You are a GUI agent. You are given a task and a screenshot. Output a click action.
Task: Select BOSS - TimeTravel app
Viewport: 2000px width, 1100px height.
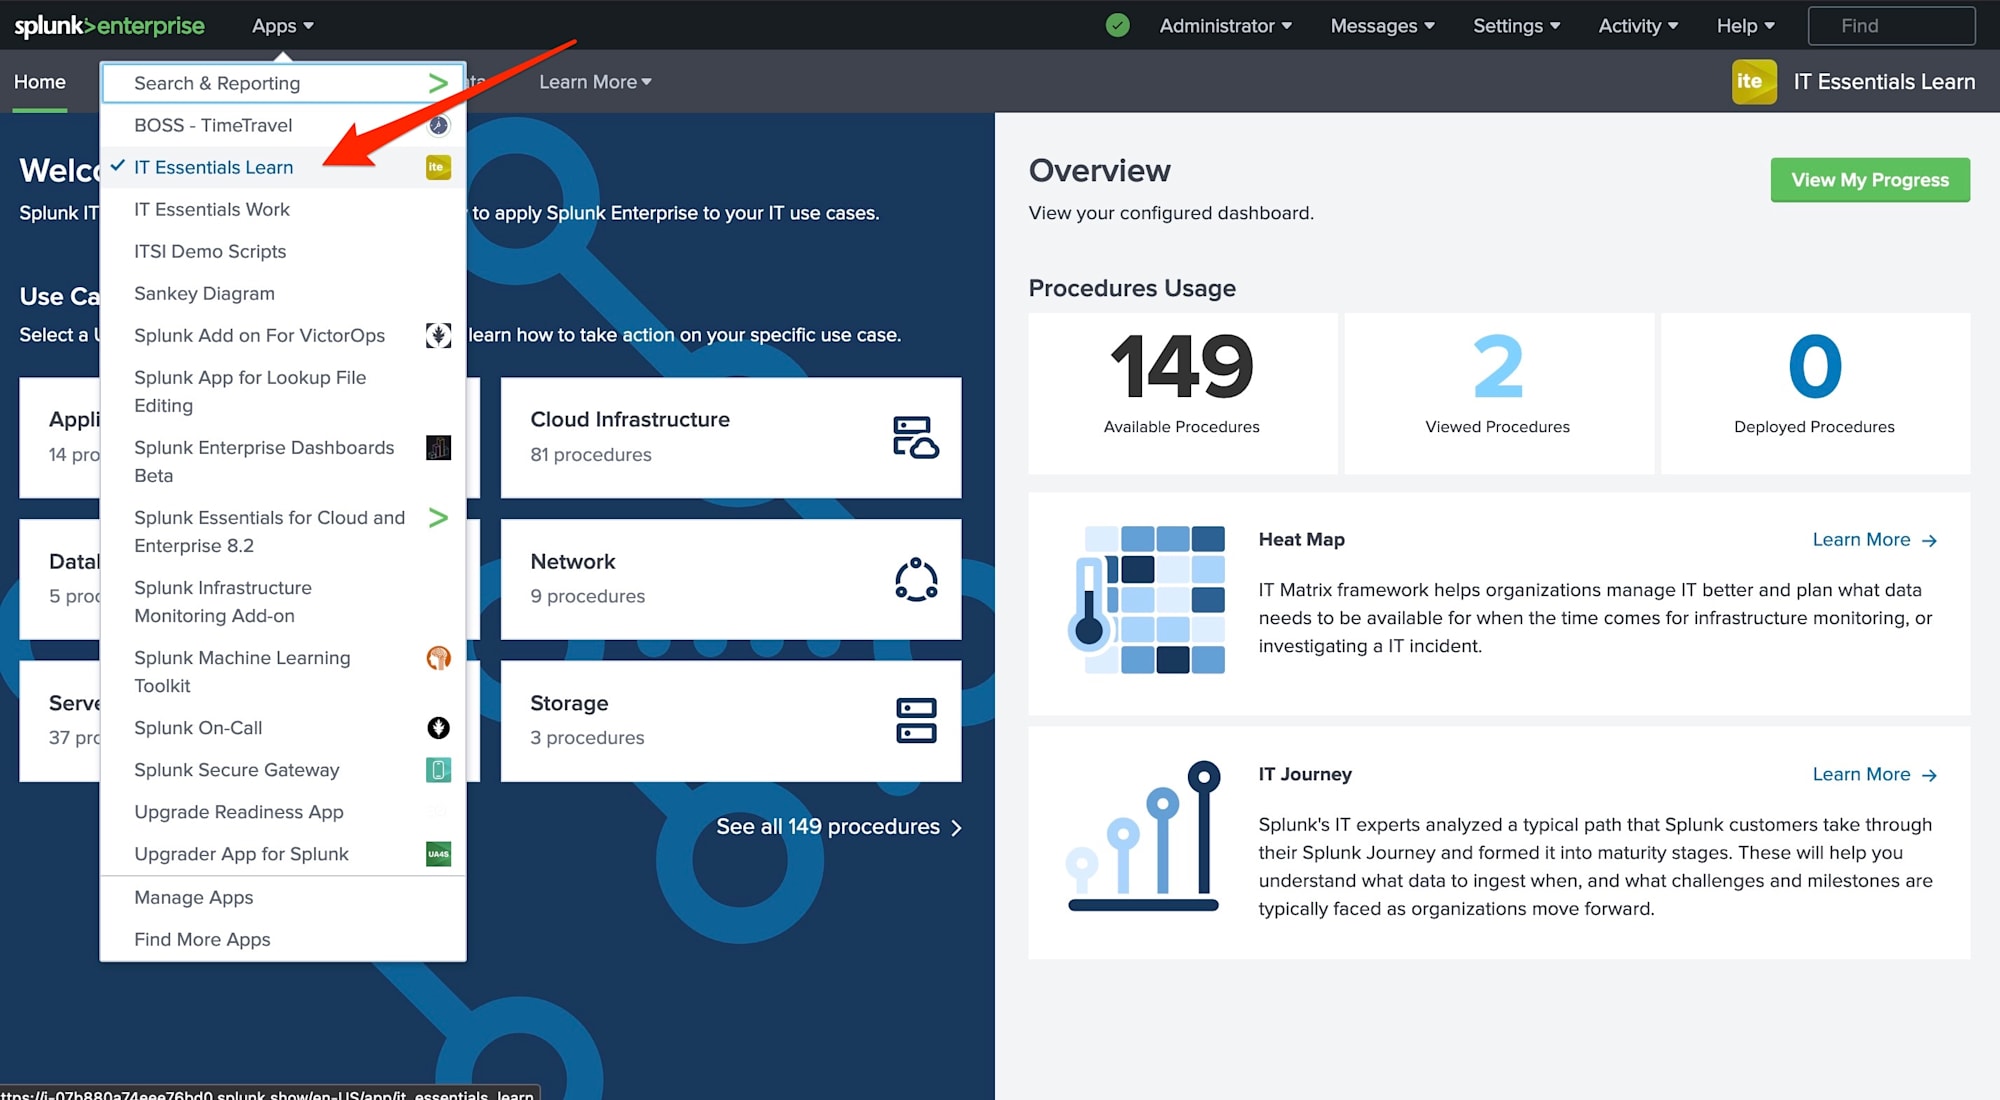pyautogui.click(x=283, y=125)
